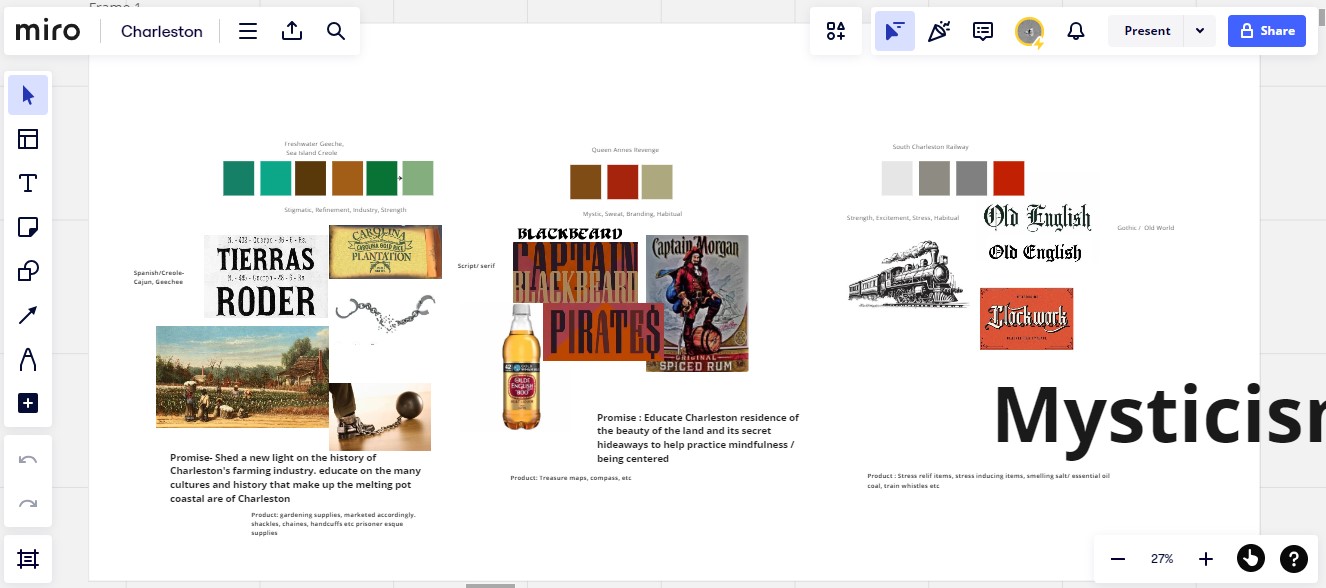Image resolution: width=1326 pixels, height=588 pixels.
Task: Select the Shapes tool
Action: [28, 271]
